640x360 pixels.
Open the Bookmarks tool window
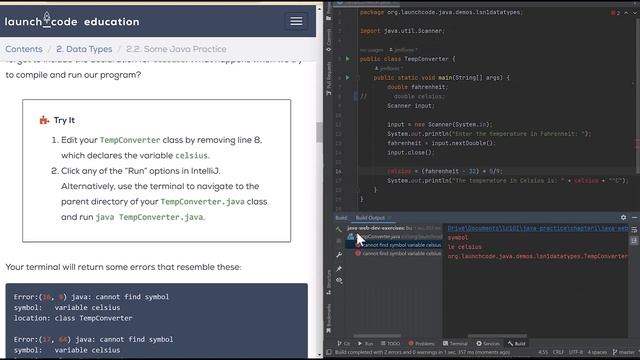click(329, 318)
